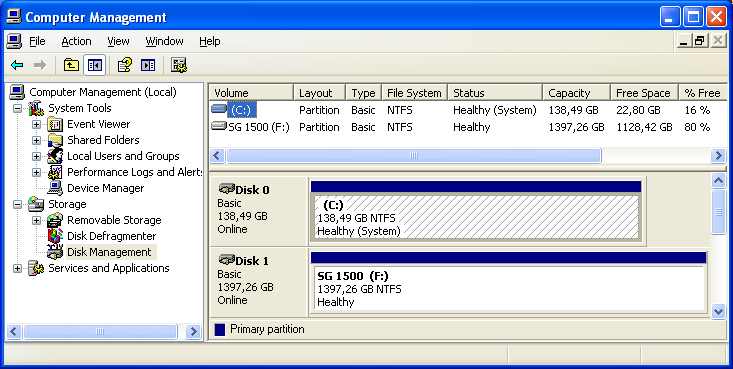Open the File menu
Image resolution: width=733 pixels, height=369 pixels.
pos(37,42)
